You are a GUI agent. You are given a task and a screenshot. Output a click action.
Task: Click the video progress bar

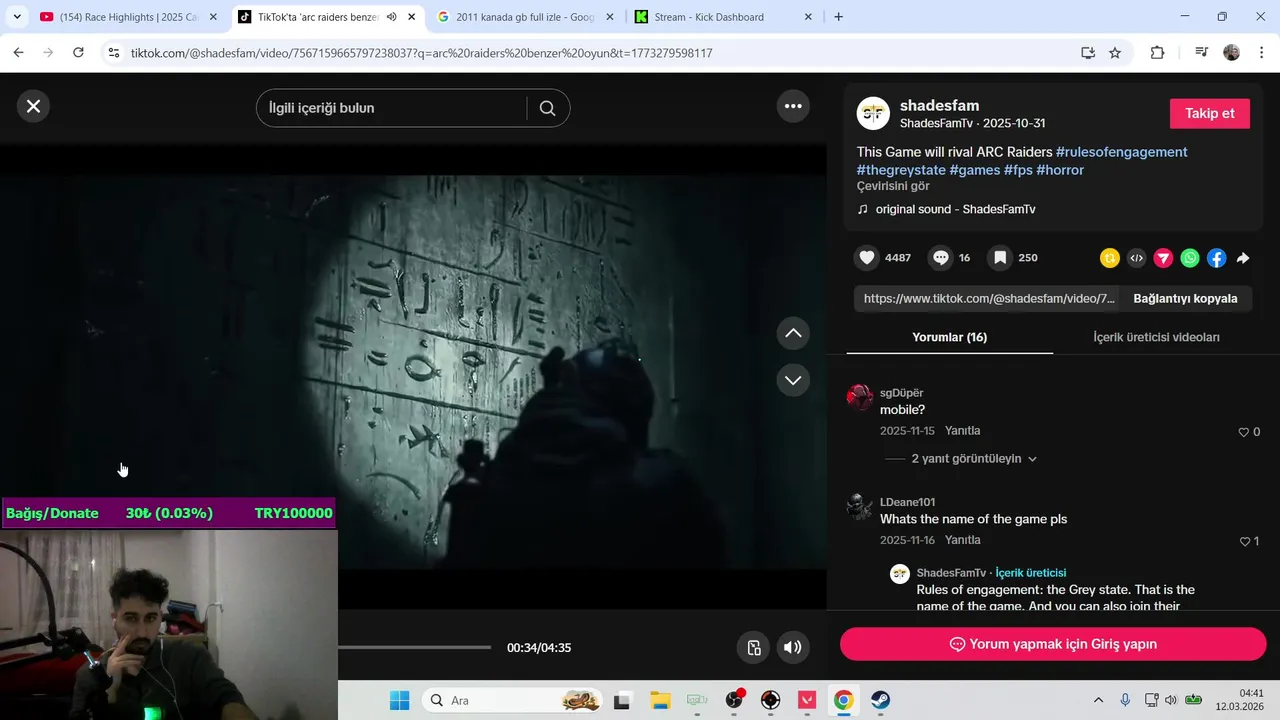coord(414,647)
